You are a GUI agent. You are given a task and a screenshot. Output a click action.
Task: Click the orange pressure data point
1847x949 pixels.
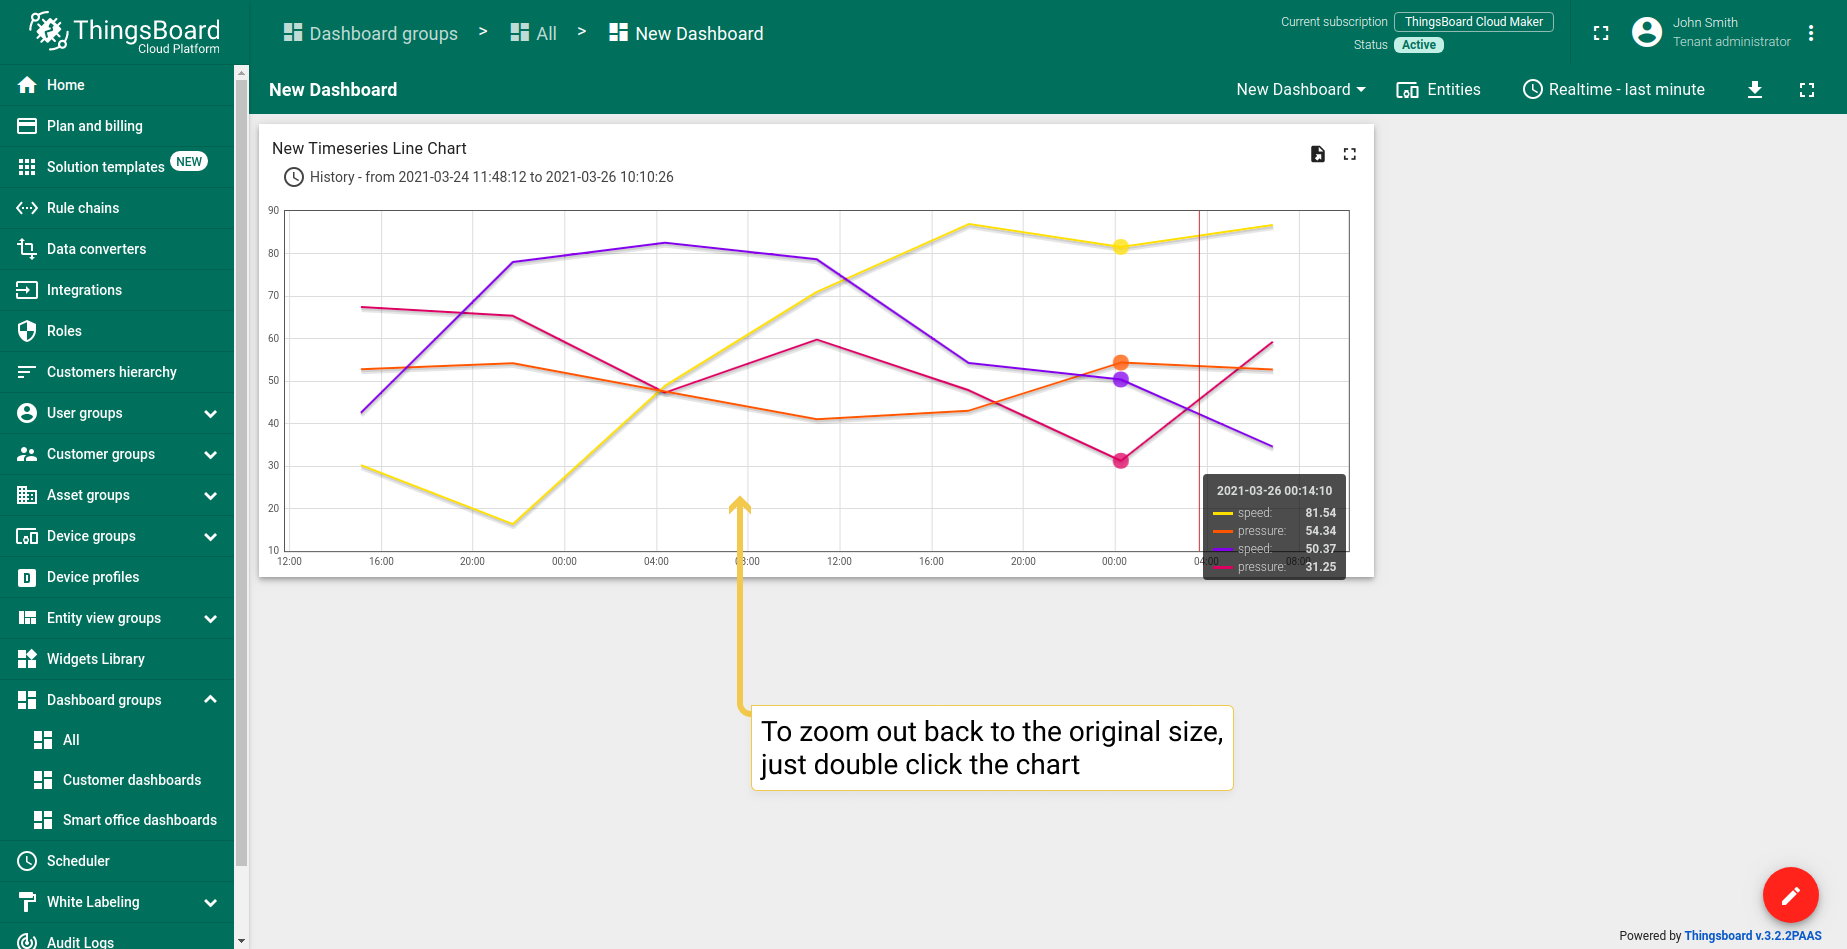click(1121, 363)
